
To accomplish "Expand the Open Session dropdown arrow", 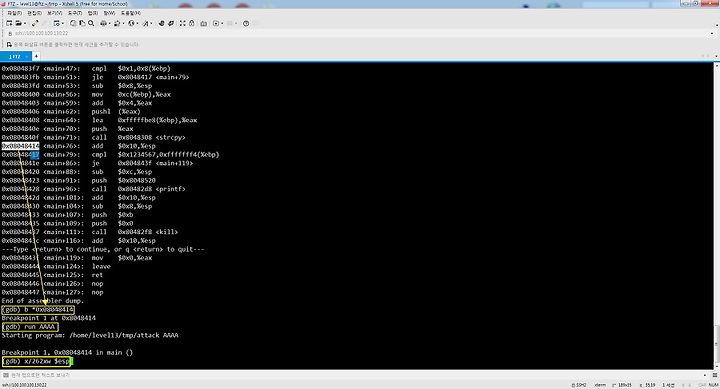I will pos(25,23).
